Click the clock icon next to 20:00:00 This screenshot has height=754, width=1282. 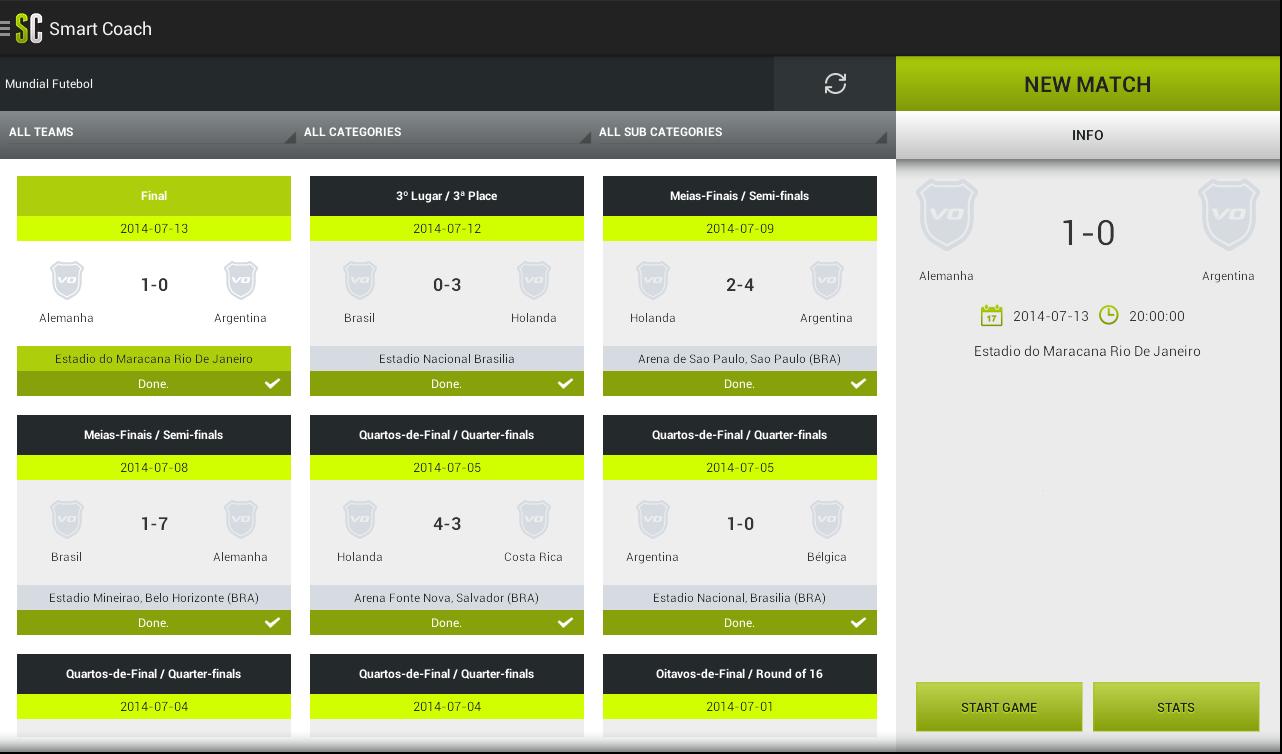[1109, 314]
